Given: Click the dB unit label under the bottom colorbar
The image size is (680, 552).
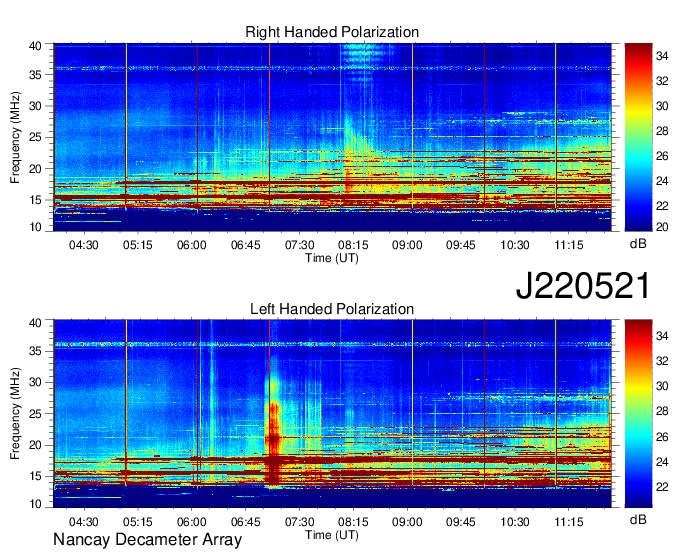Looking at the screenshot, I should (638, 519).
